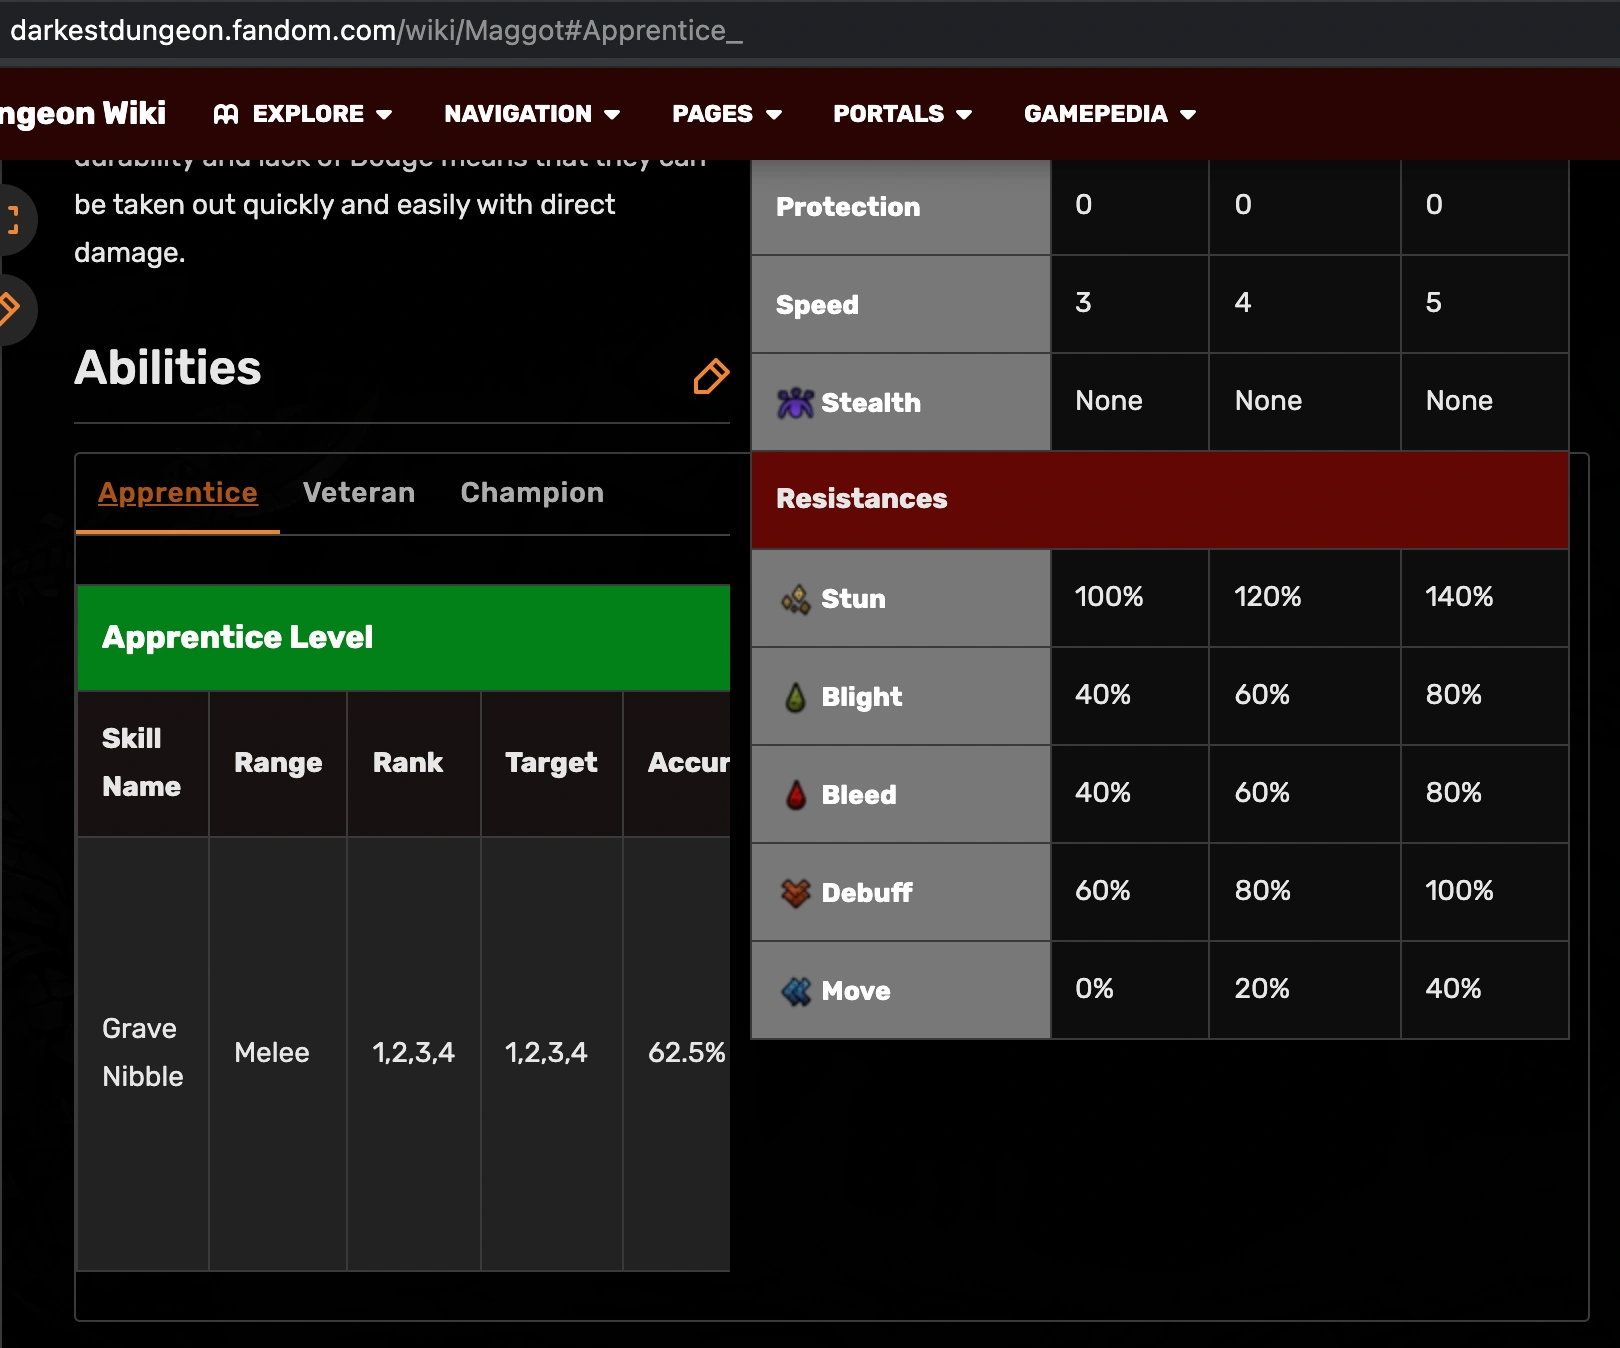
Task: Open the Gamepedia dropdown menu
Action: (x=1110, y=114)
